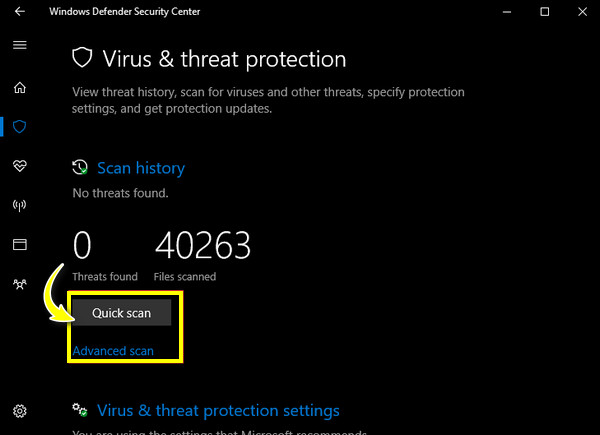
Task: Open the Advanced scan link
Action: point(113,351)
